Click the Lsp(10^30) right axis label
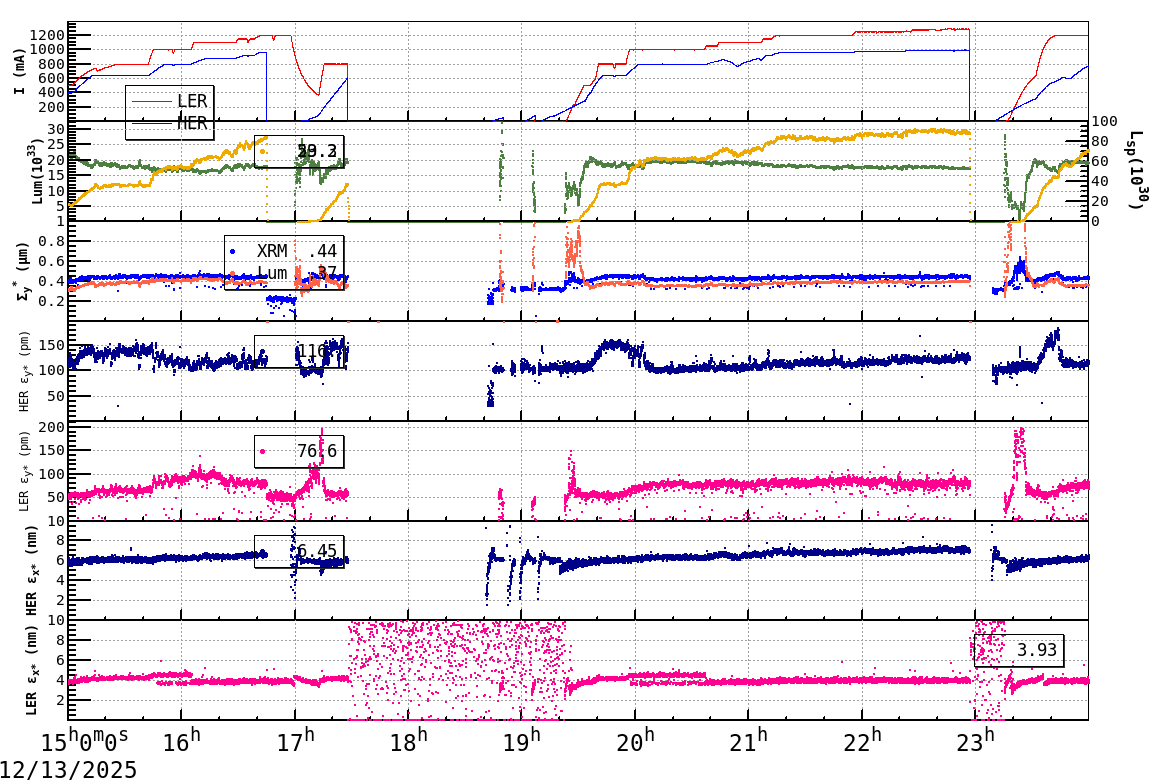 point(1133,170)
